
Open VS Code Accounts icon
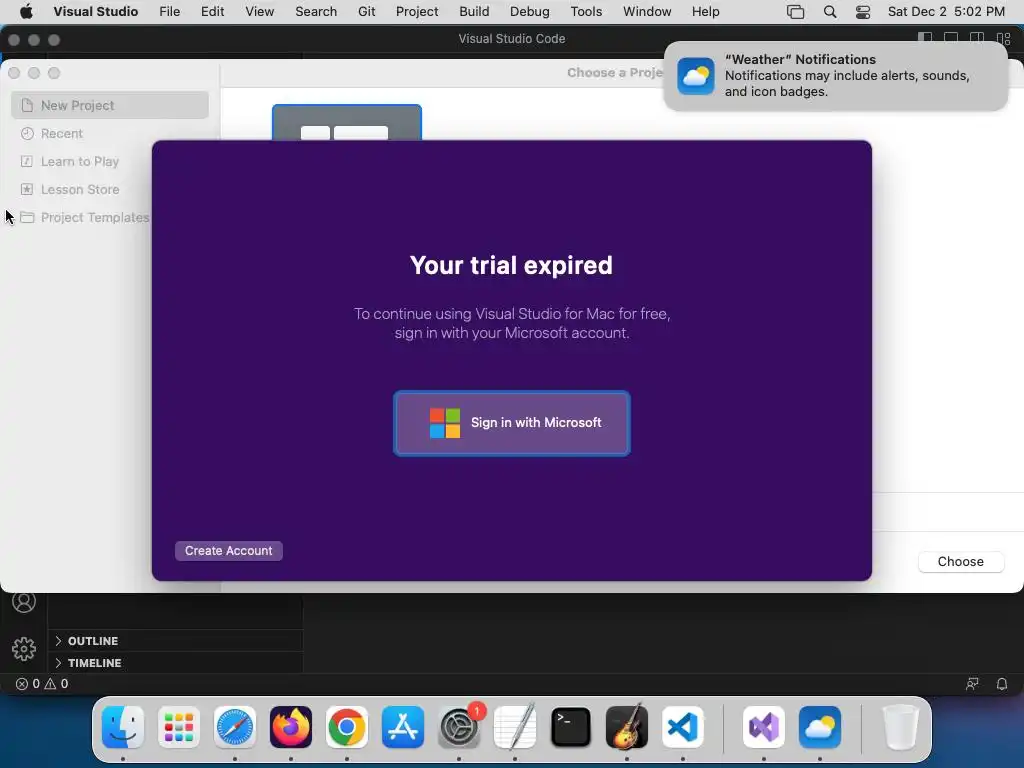pos(24,601)
